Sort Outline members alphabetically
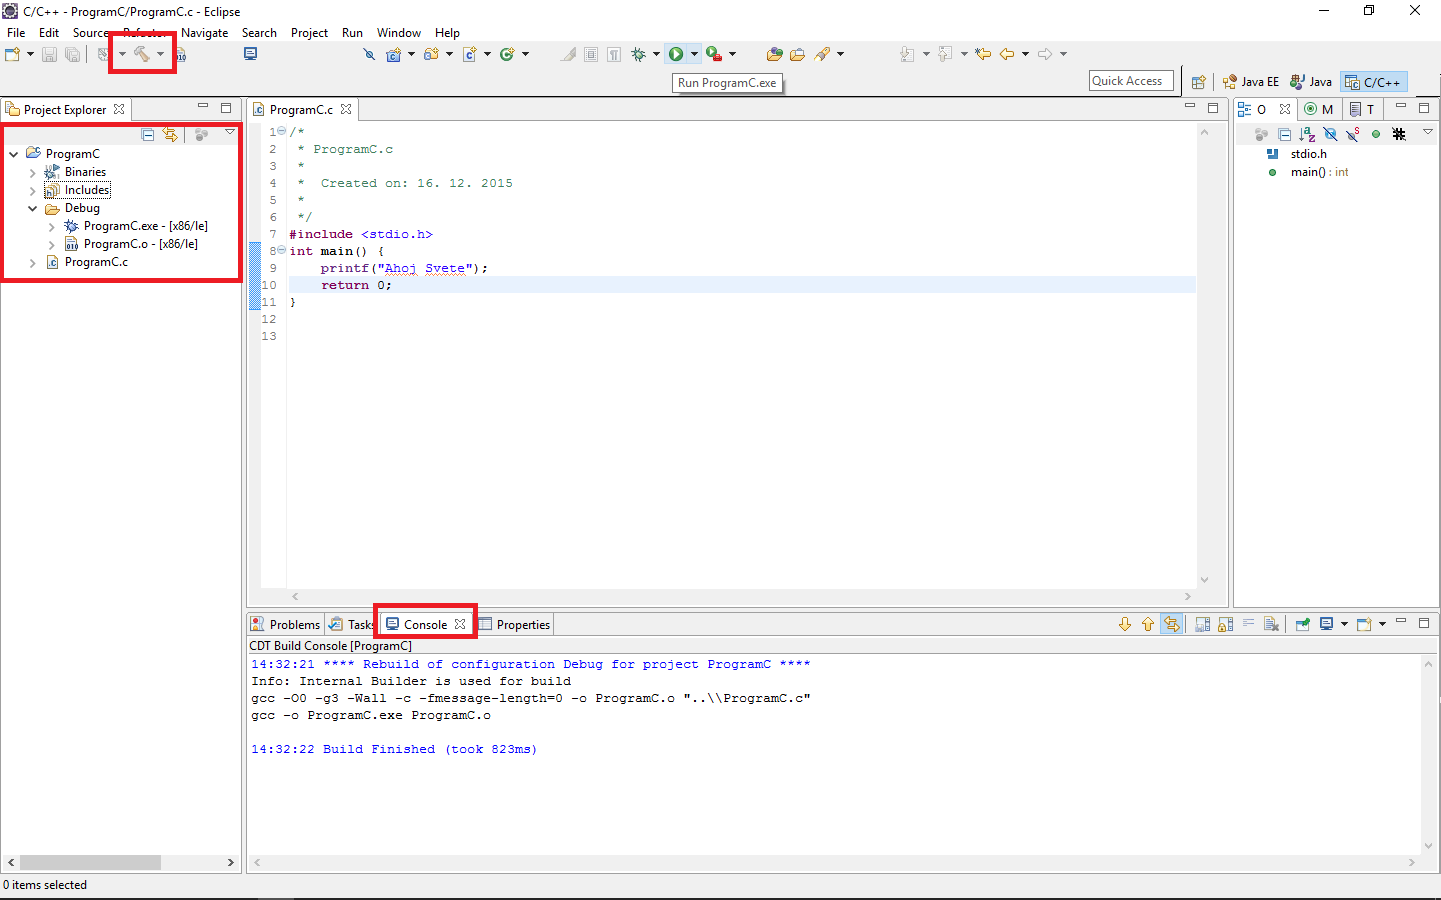Screen dimensions: 1441x900 pos(1308,133)
